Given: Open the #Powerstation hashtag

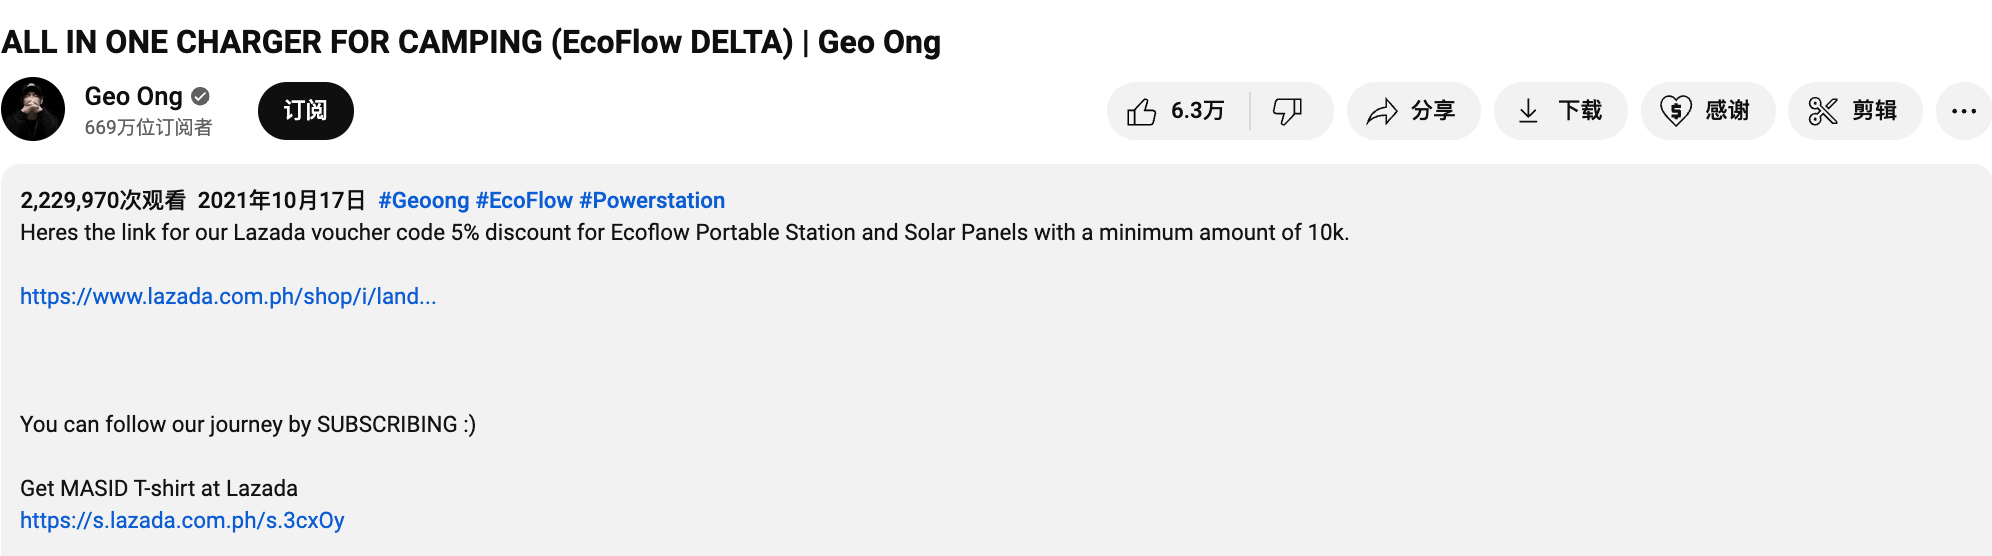Looking at the screenshot, I should tap(652, 200).
